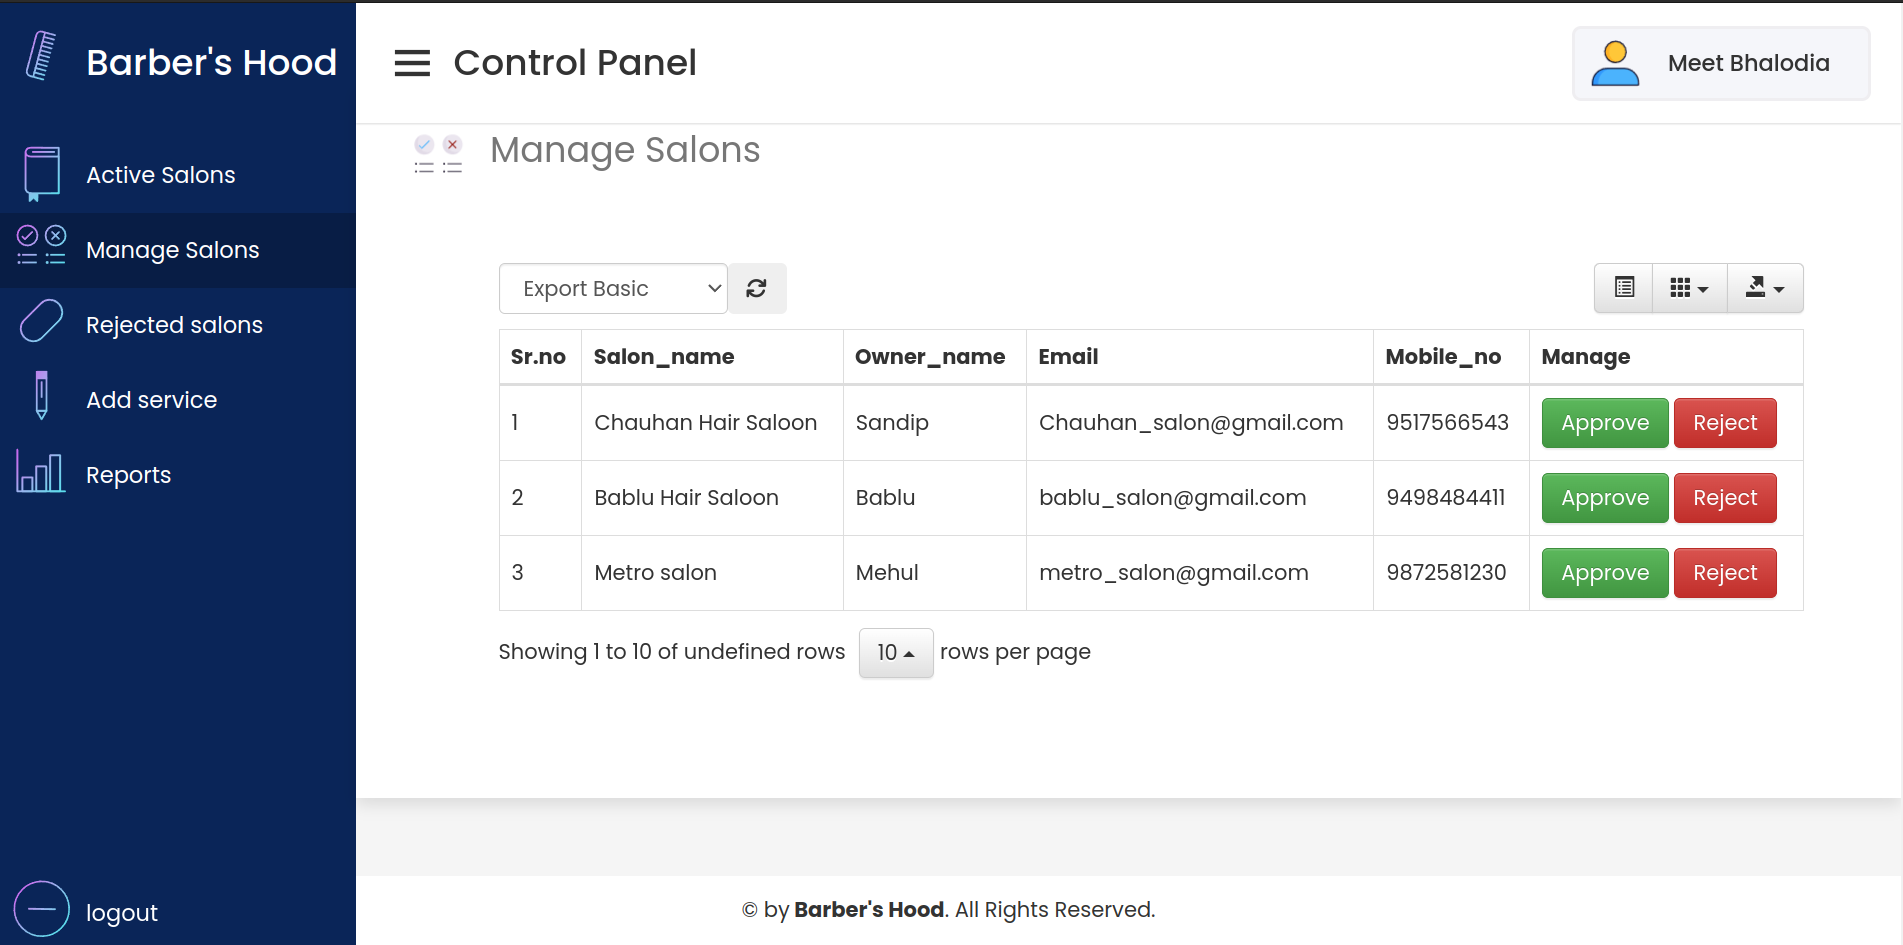Approve the Bablu Hair Saloon entry
This screenshot has width=1903, height=945.
coord(1604,497)
